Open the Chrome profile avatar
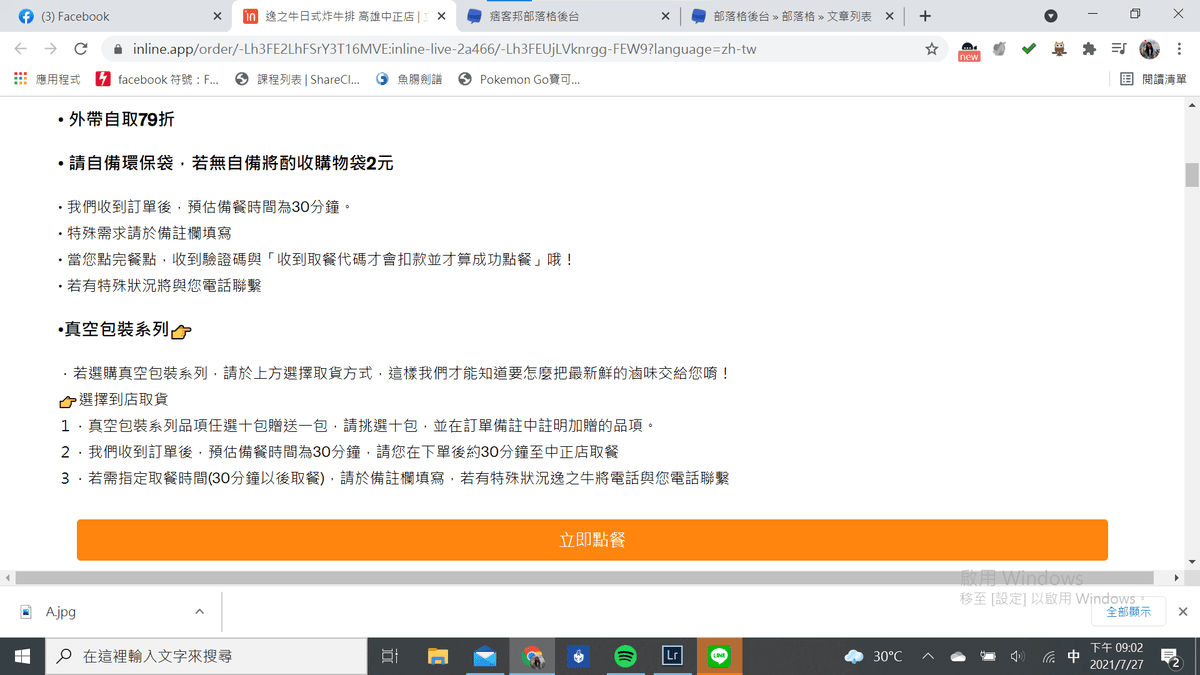 1149,49
